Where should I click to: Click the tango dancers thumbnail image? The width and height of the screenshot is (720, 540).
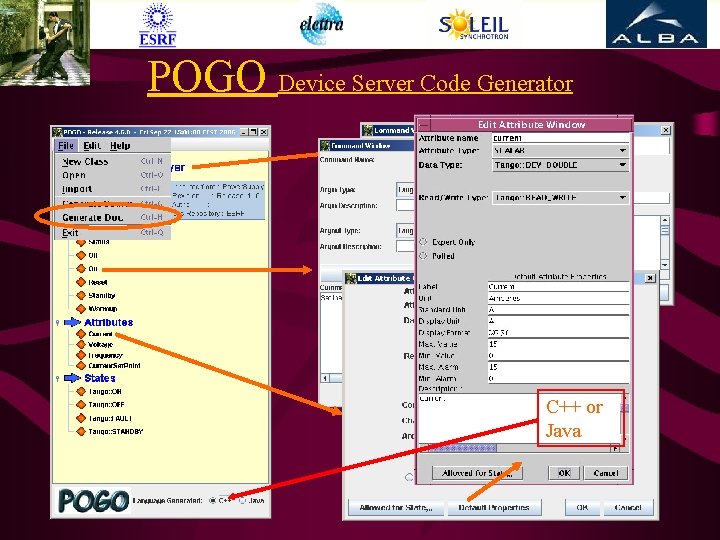45,43
